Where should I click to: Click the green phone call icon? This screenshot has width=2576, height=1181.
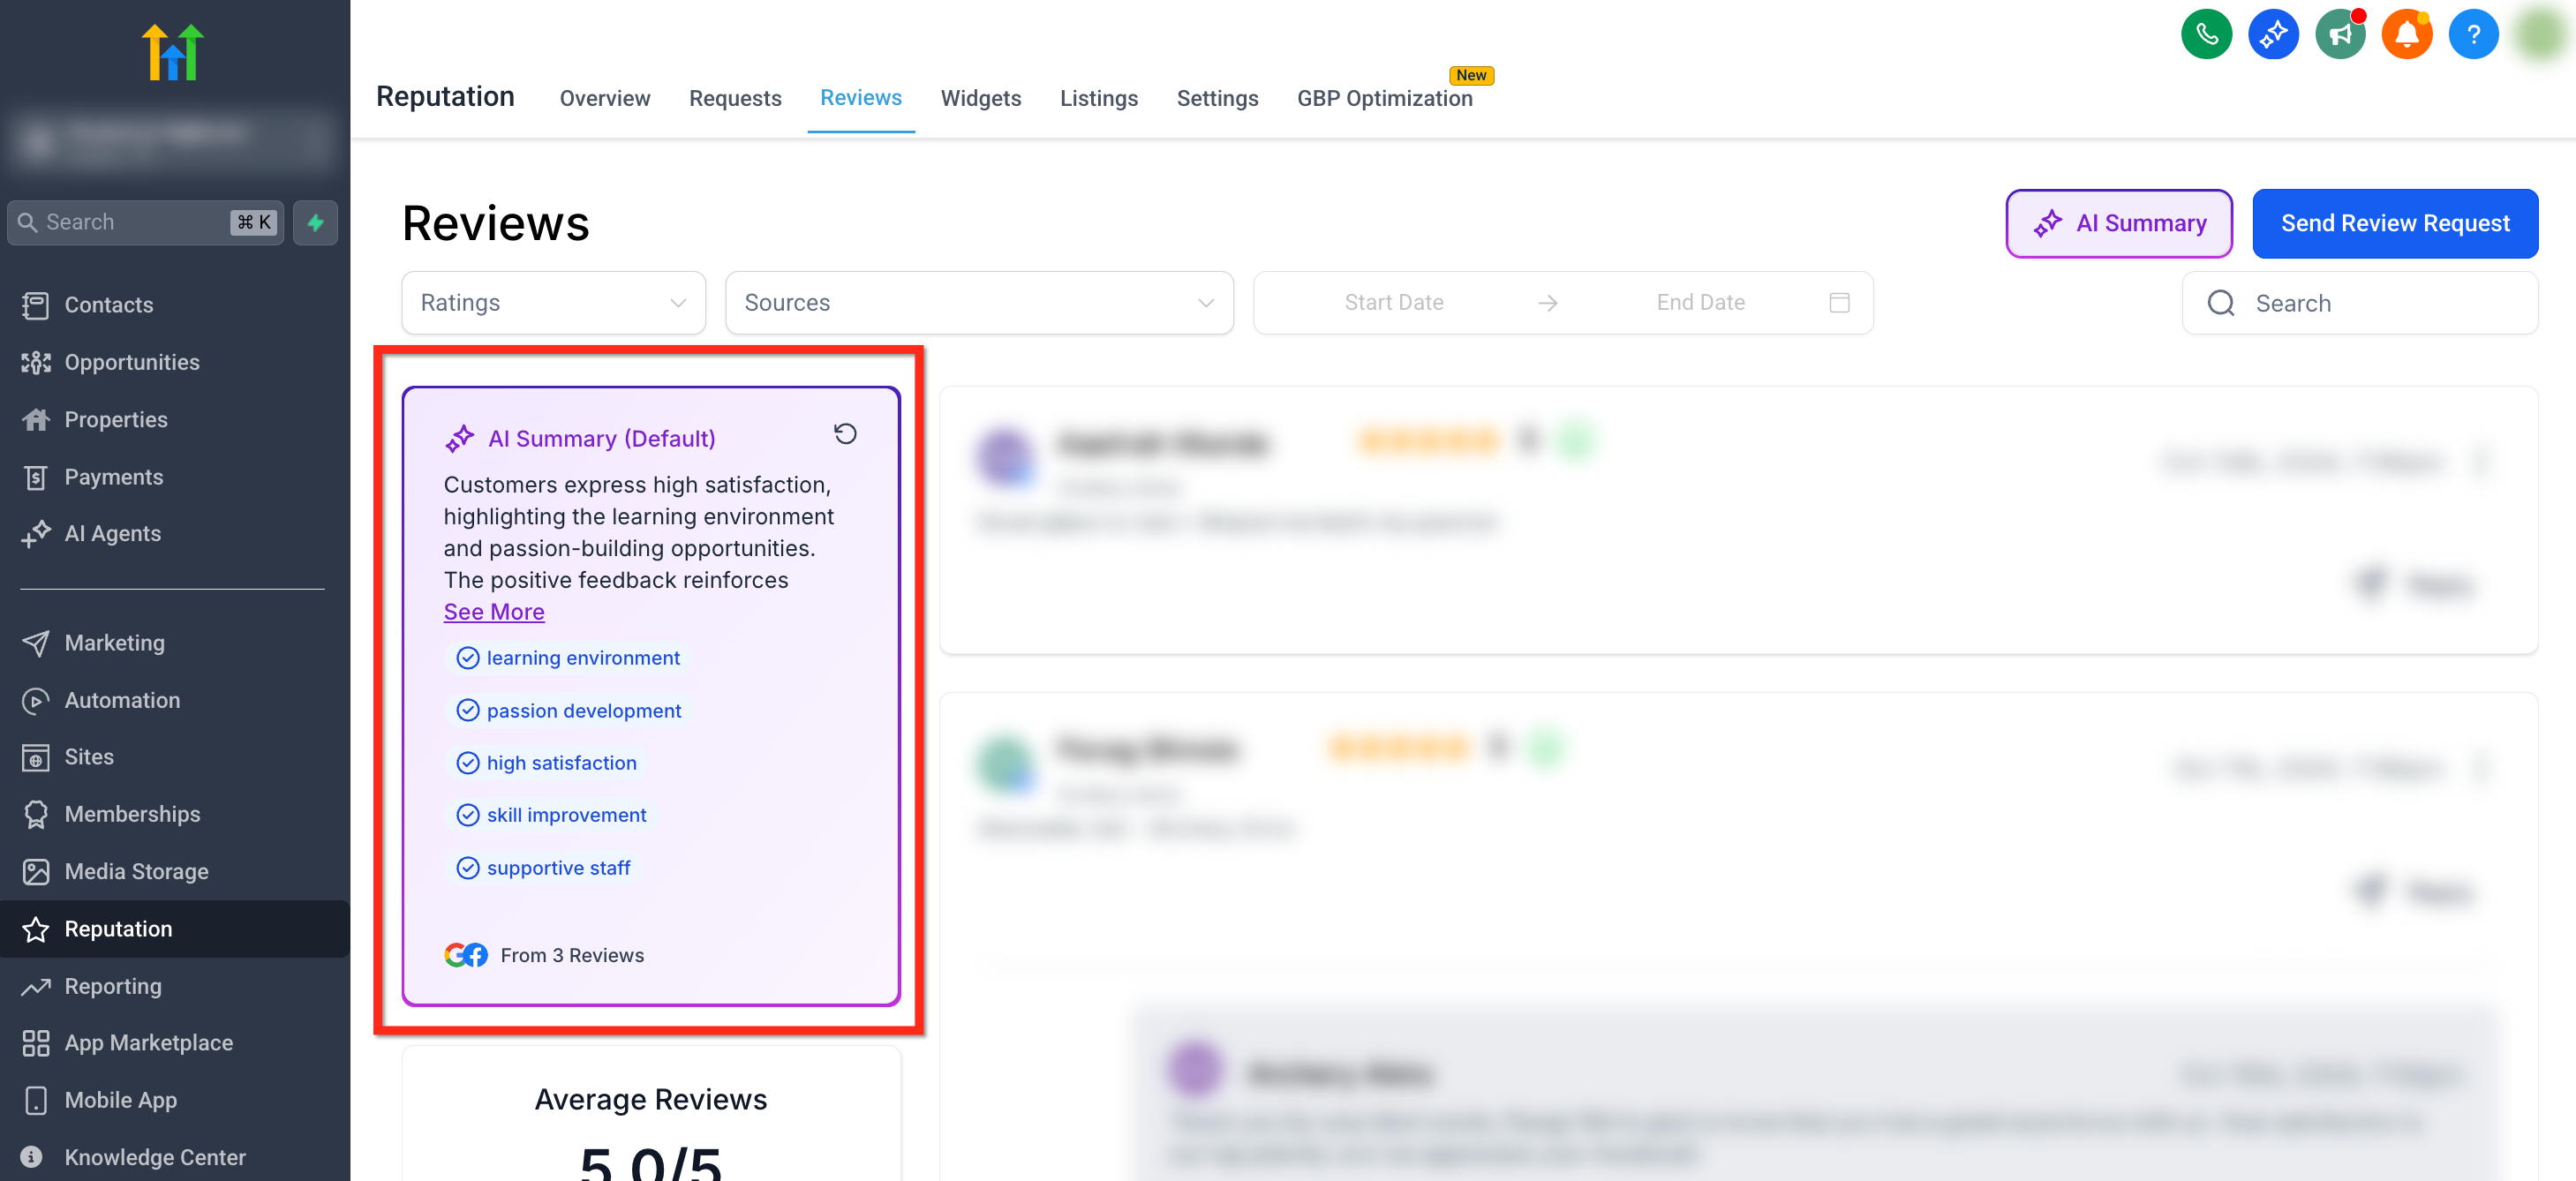click(x=2205, y=35)
